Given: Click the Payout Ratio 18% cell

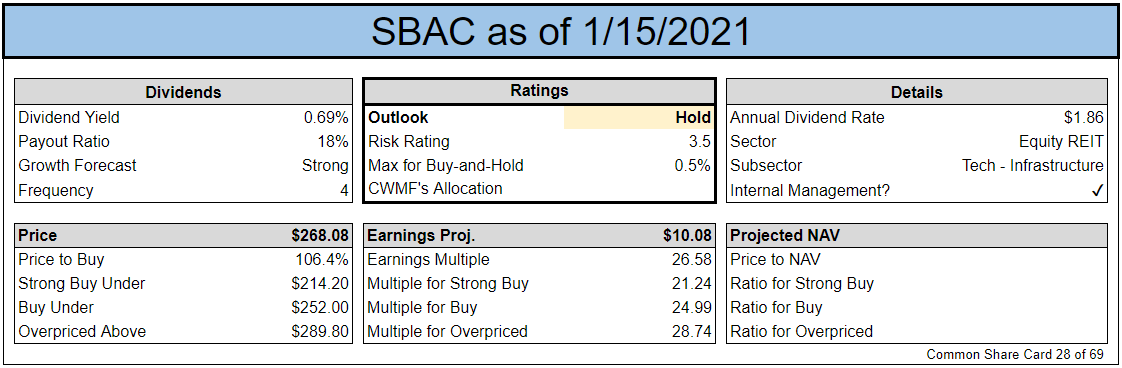Looking at the screenshot, I should 333,142.
